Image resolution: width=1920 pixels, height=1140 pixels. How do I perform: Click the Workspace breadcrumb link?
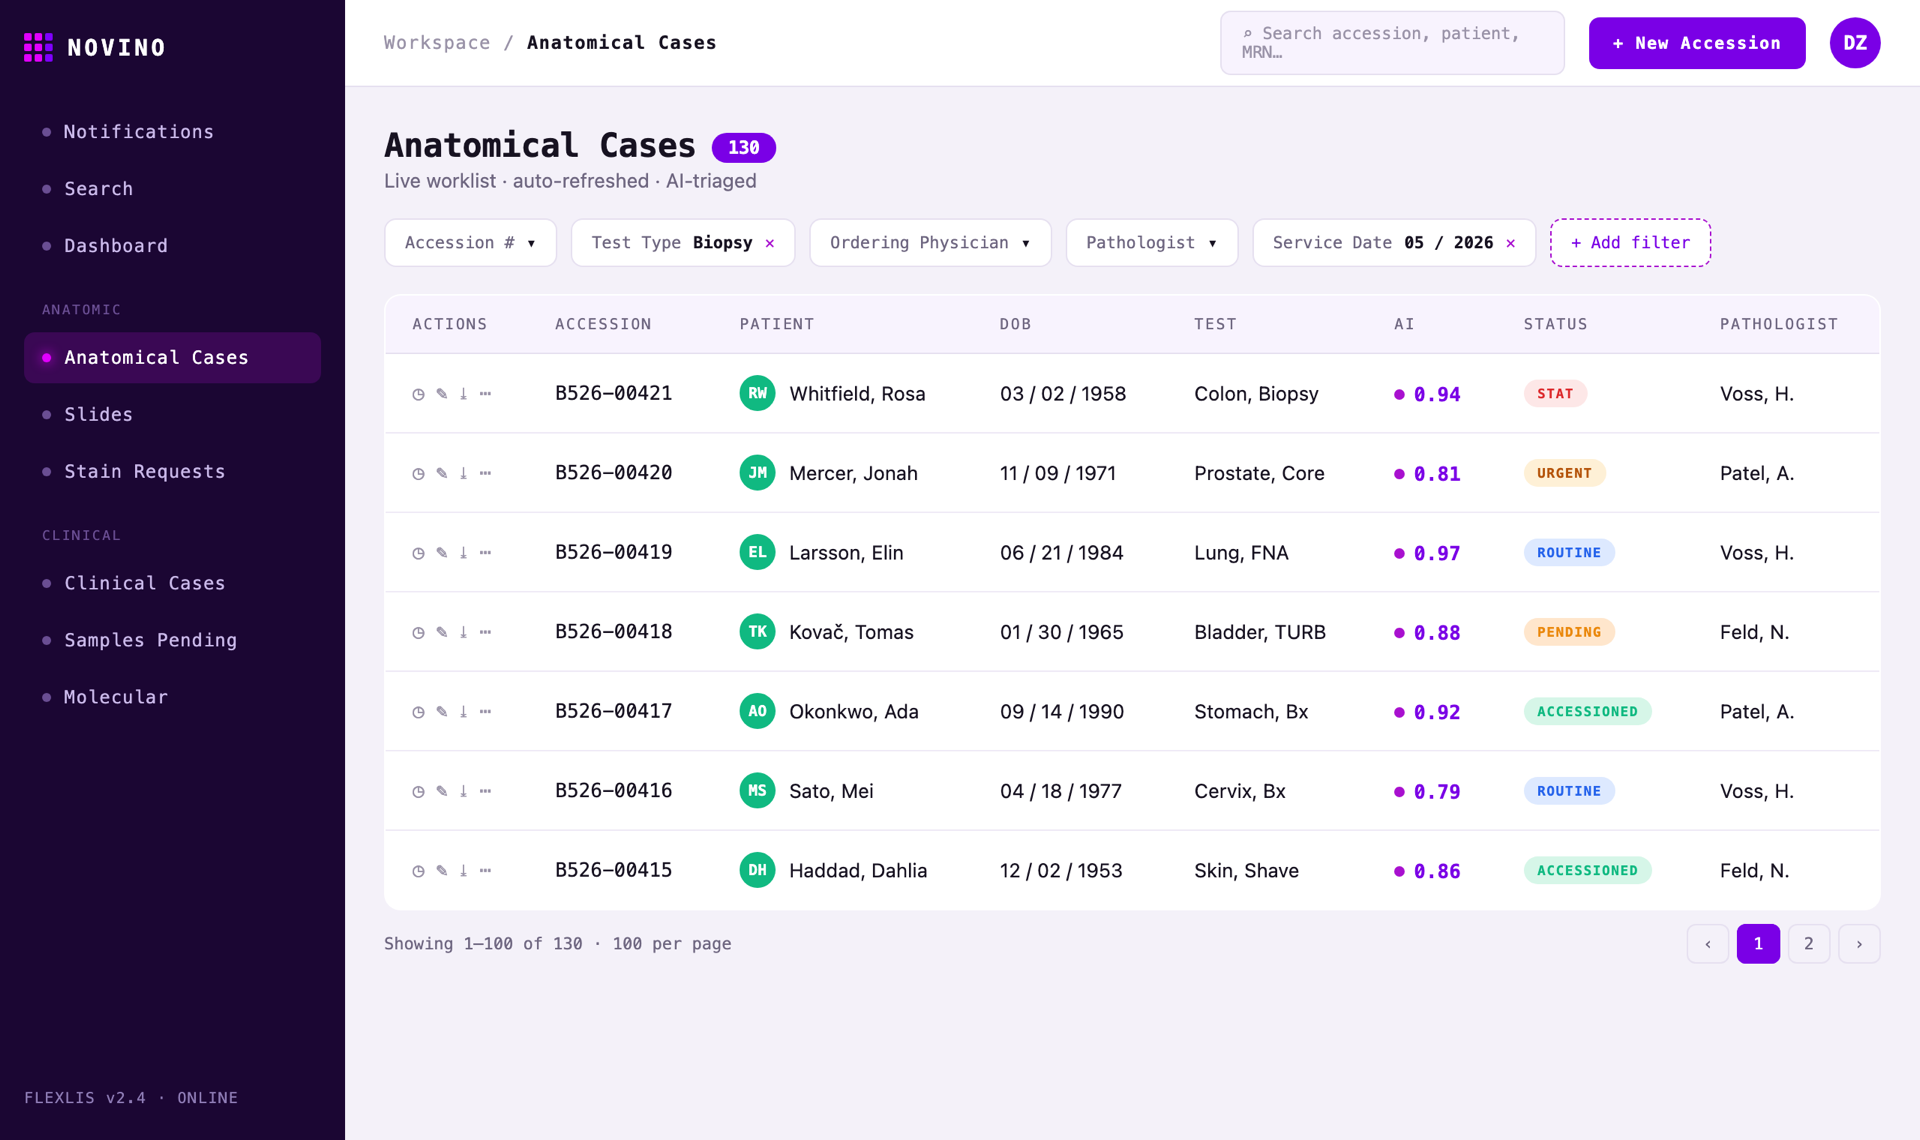click(x=437, y=43)
